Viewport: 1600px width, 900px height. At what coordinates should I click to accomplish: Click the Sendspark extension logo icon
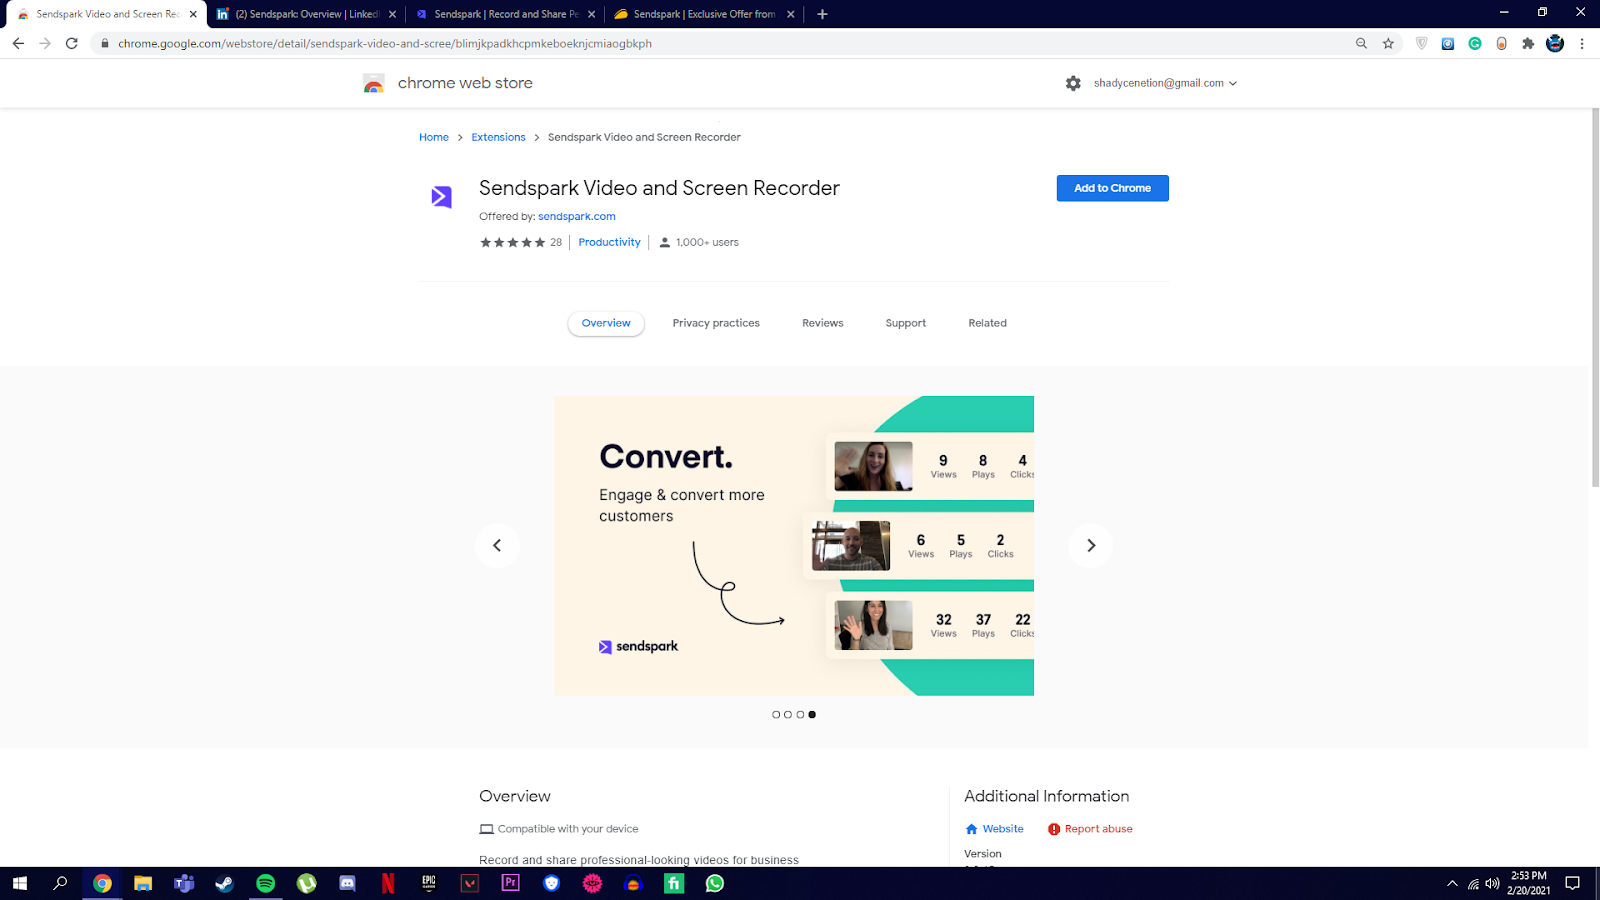tap(441, 197)
